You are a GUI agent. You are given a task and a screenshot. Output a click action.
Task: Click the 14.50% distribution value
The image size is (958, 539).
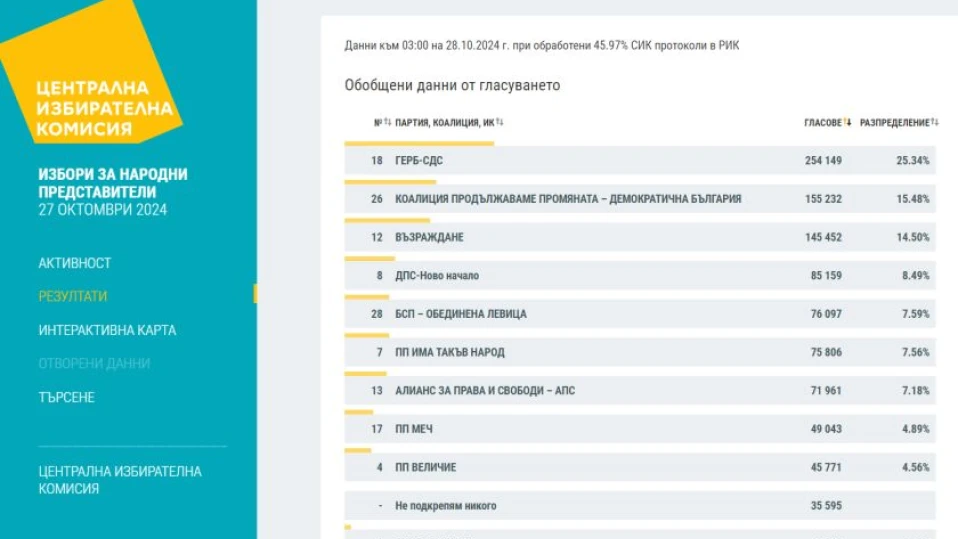point(913,237)
